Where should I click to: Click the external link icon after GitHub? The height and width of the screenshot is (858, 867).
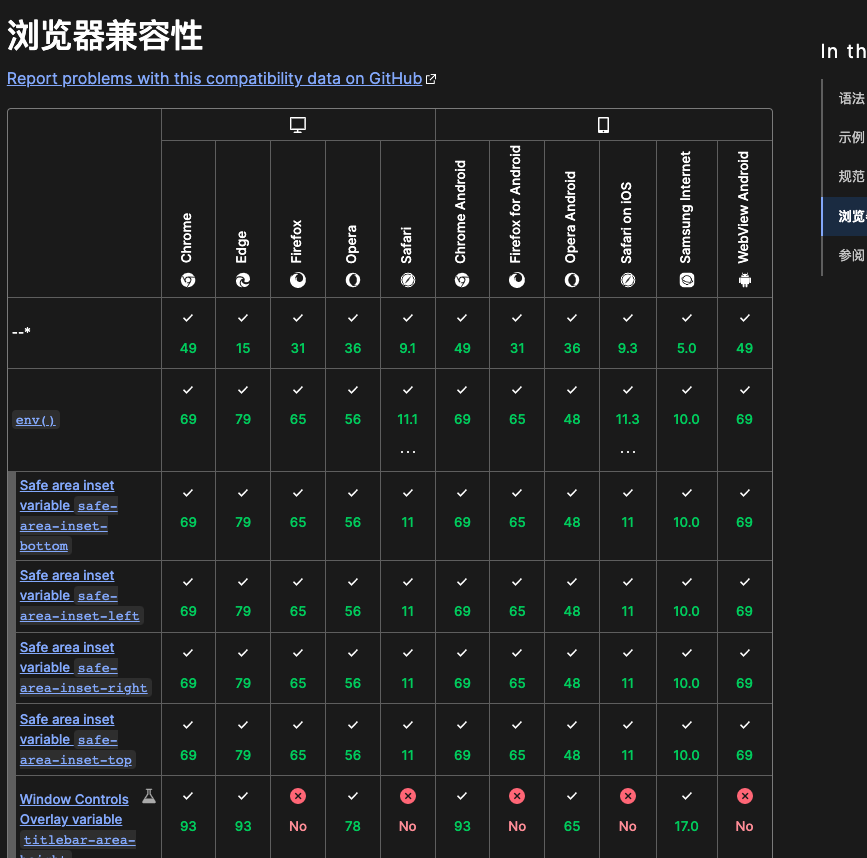[431, 79]
